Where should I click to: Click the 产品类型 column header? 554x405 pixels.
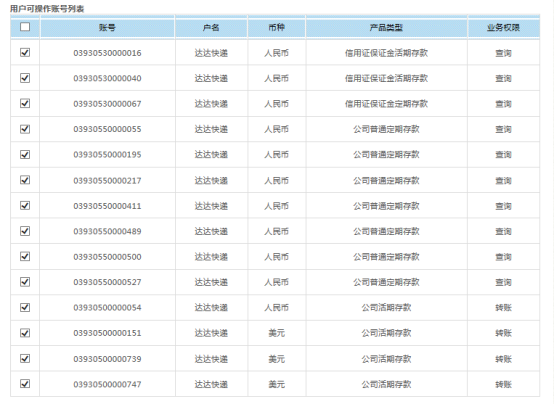(386, 28)
